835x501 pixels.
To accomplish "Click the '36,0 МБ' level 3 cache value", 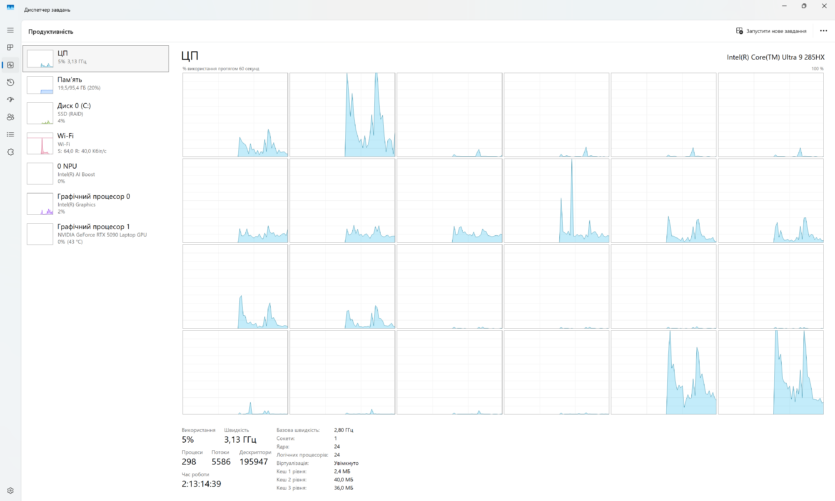I will click(x=343, y=488).
